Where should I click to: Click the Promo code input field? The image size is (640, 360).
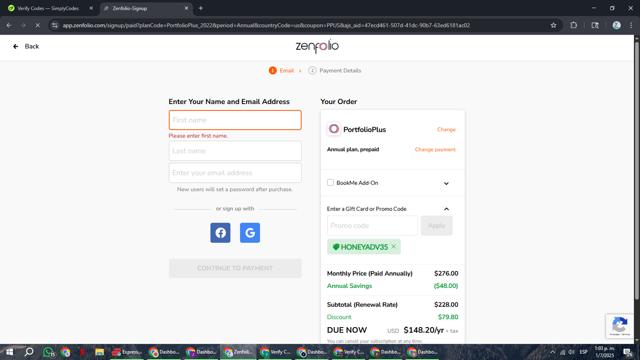372,226
